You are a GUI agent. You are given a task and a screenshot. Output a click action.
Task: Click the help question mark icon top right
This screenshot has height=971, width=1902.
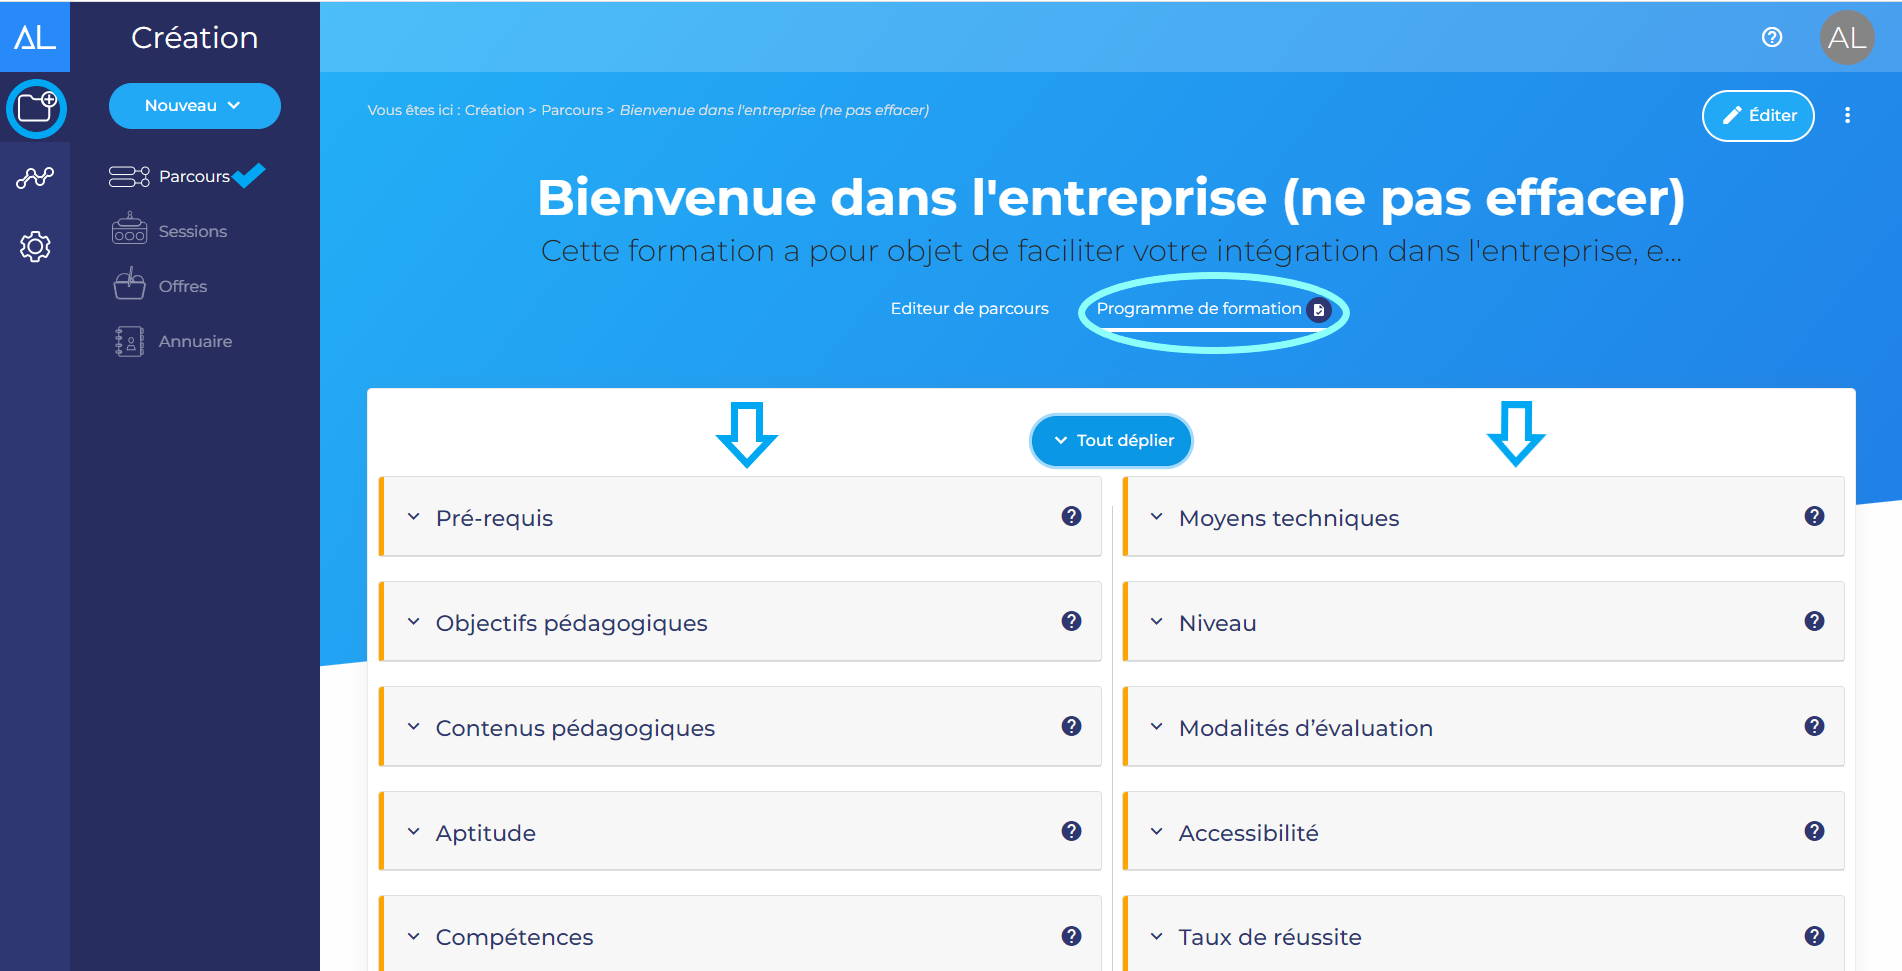pos(1771,37)
